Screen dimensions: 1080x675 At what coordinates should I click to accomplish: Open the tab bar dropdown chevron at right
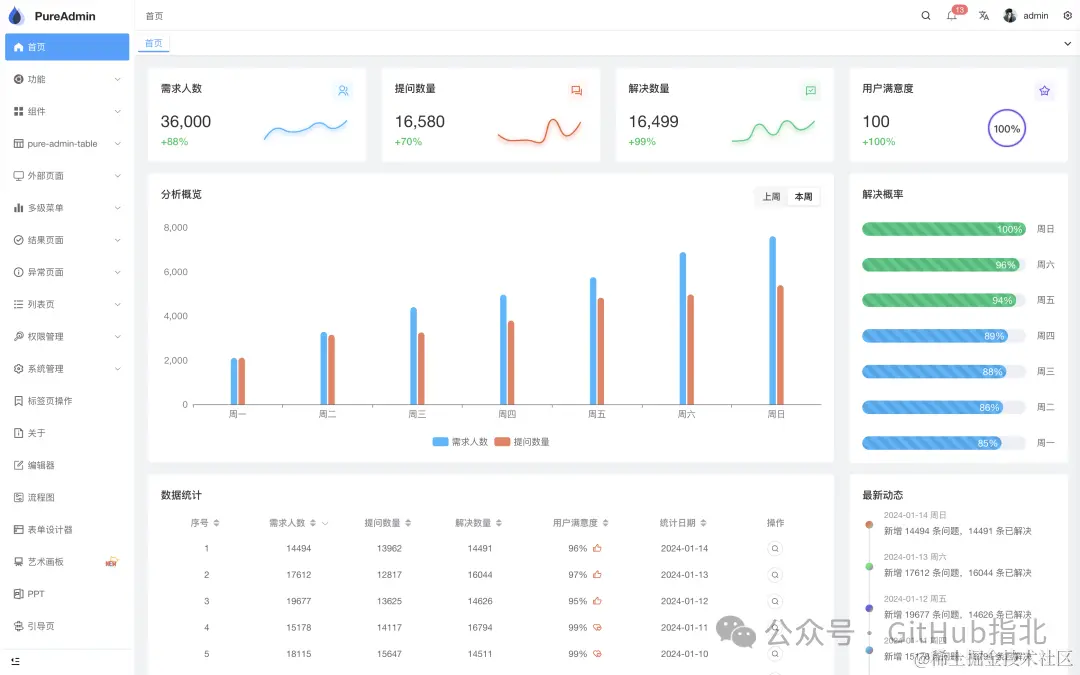1068,43
